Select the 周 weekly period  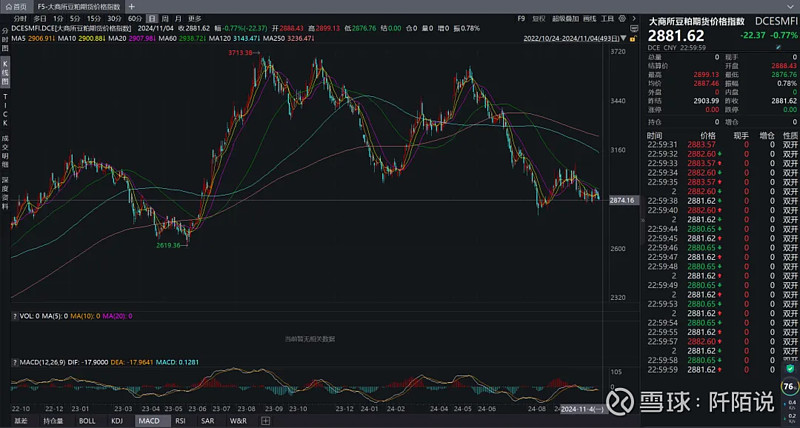point(165,18)
